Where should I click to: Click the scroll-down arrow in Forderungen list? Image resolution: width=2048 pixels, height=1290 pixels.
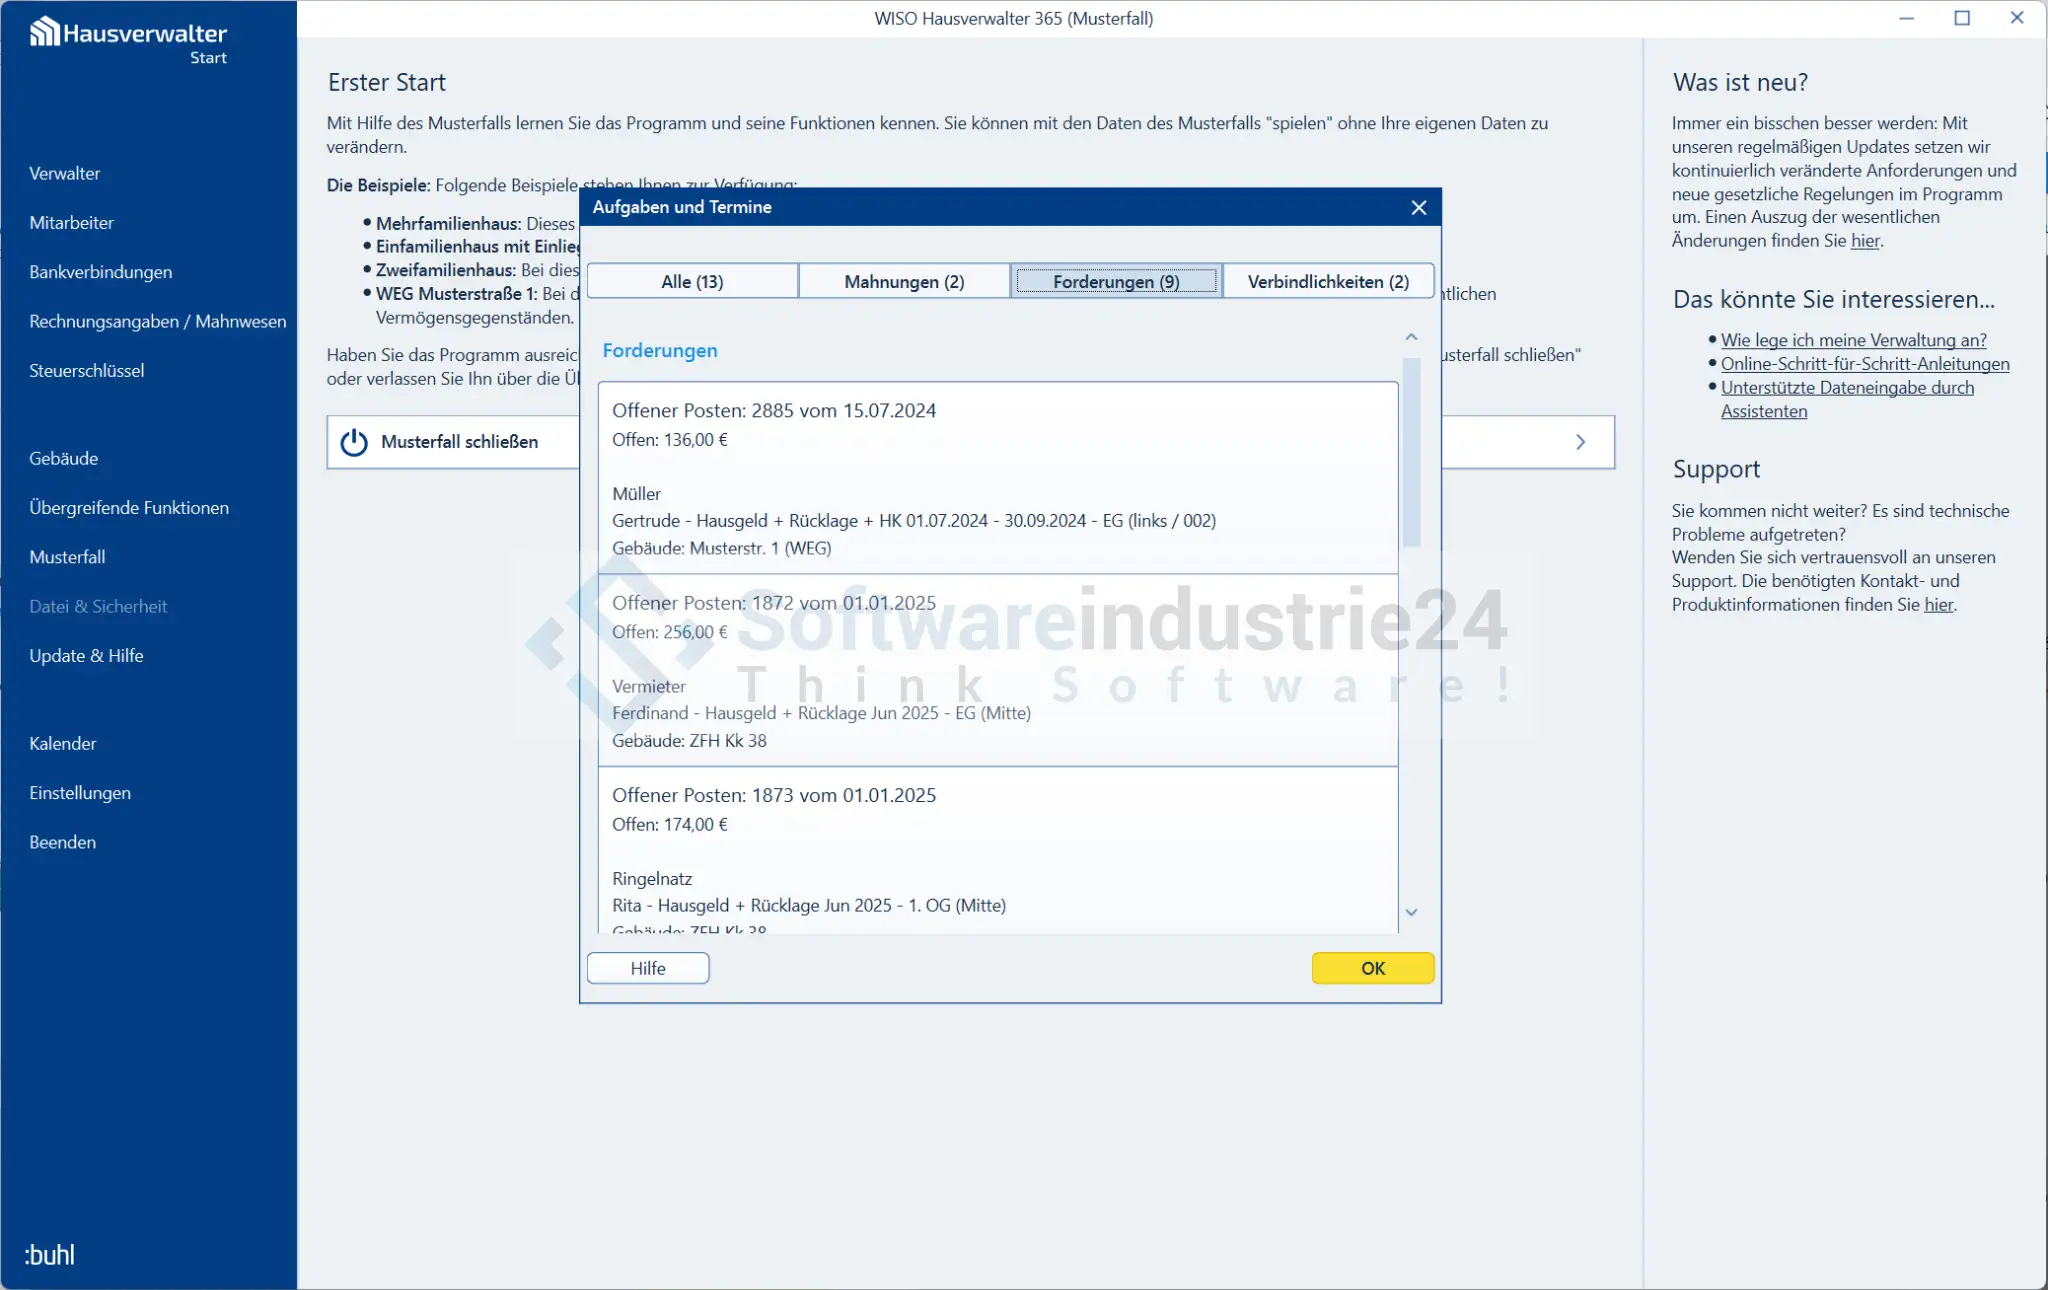pyautogui.click(x=1411, y=912)
